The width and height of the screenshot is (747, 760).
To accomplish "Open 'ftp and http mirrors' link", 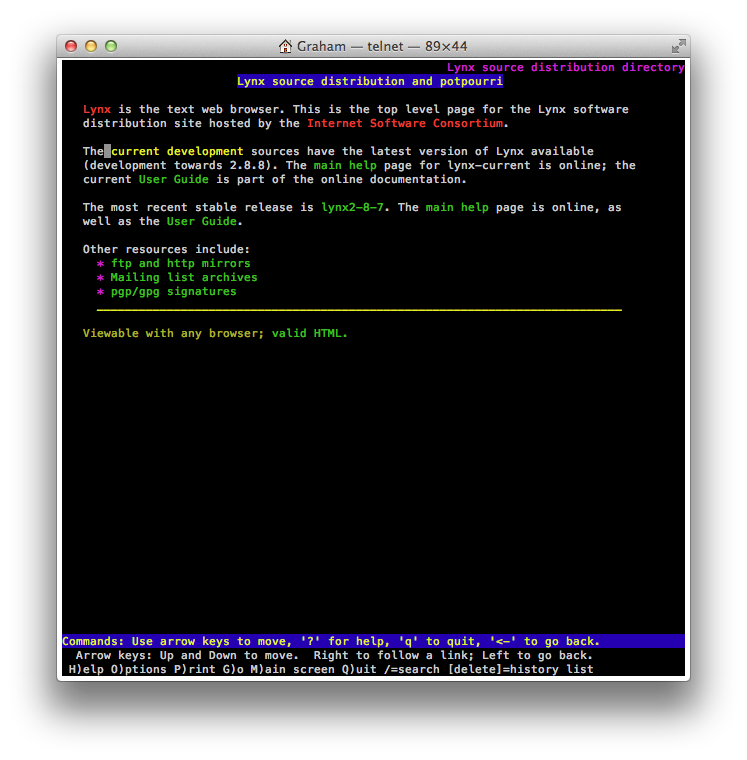I will point(180,263).
